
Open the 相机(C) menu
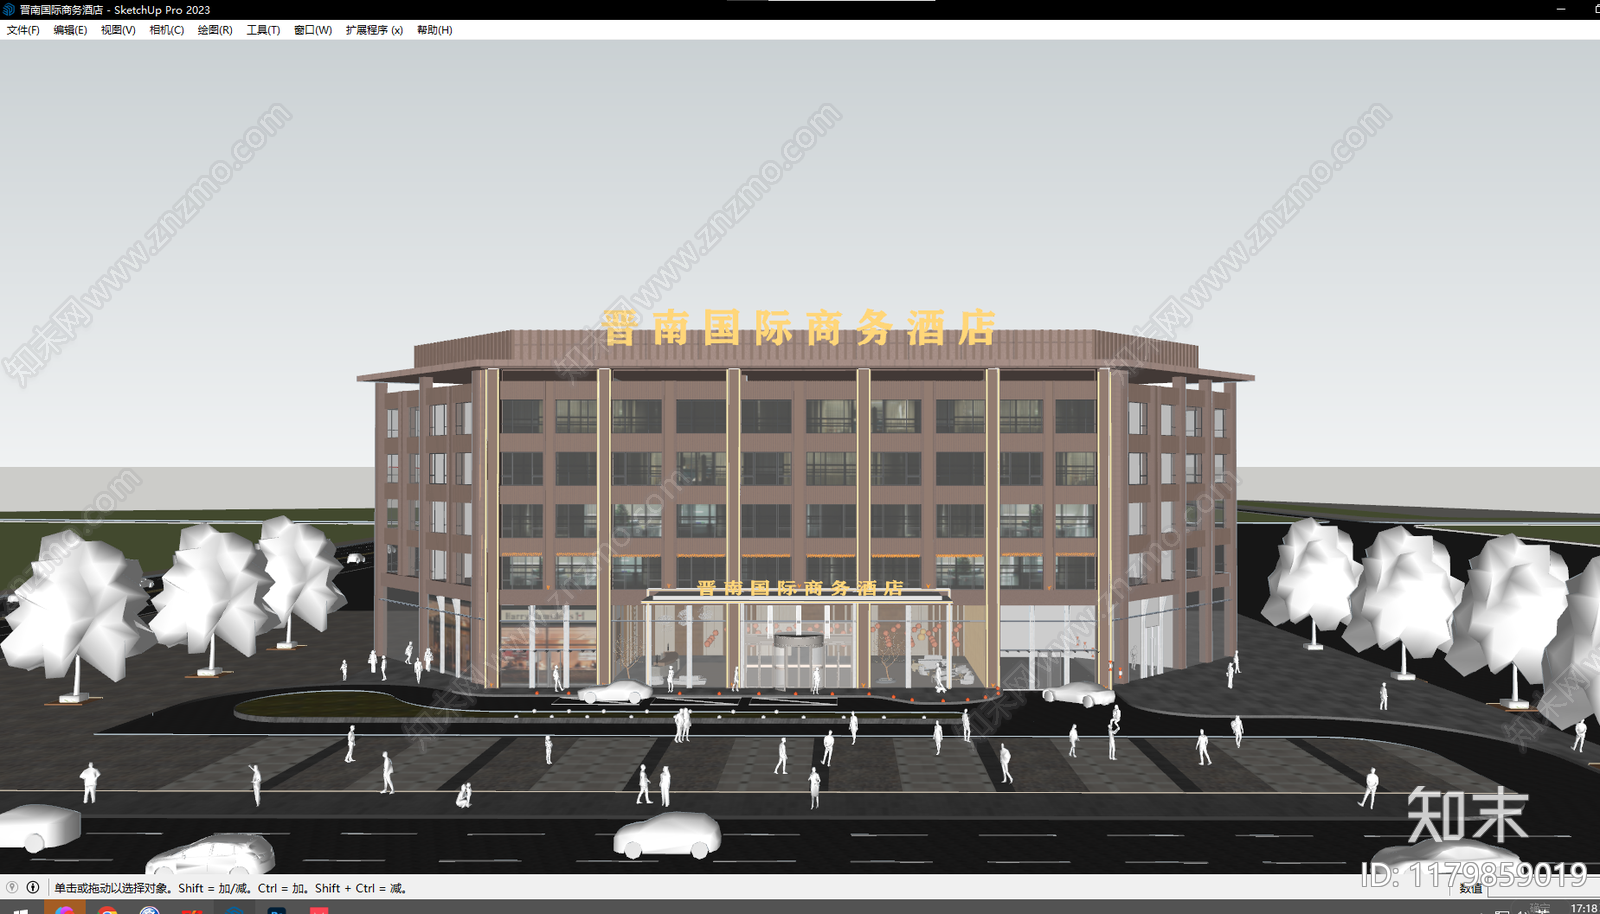pos(167,30)
